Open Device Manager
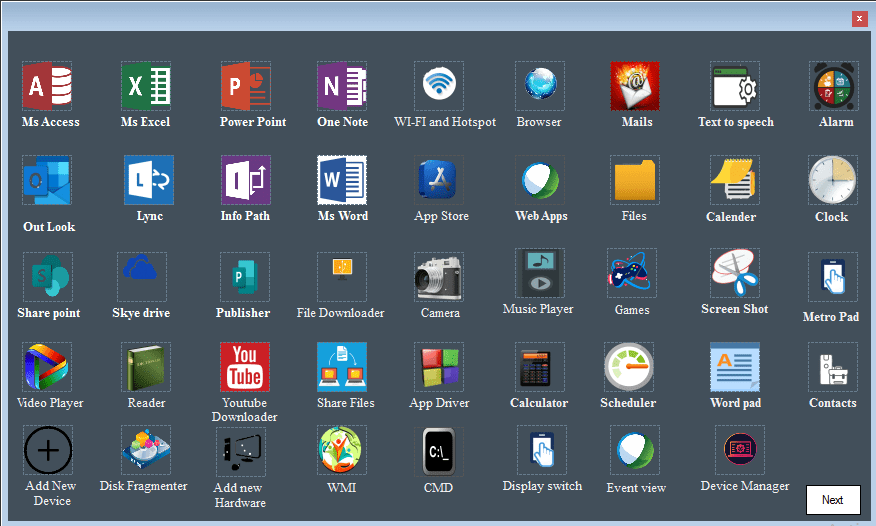This screenshot has width=876, height=526. 740,449
